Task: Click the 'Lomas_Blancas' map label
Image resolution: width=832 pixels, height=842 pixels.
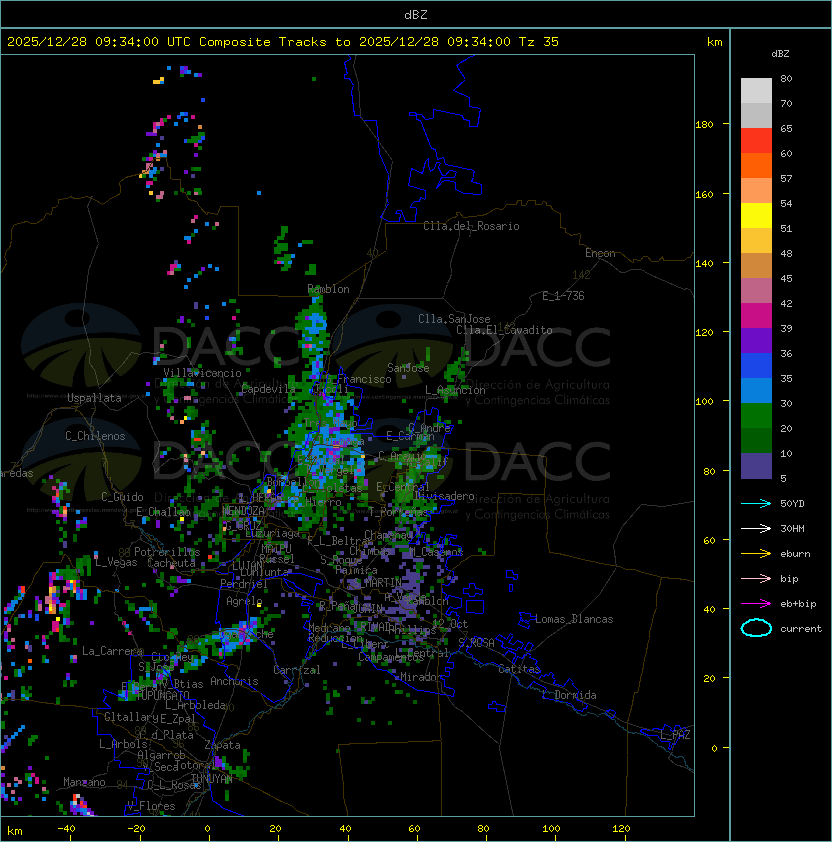Action: (x=574, y=619)
